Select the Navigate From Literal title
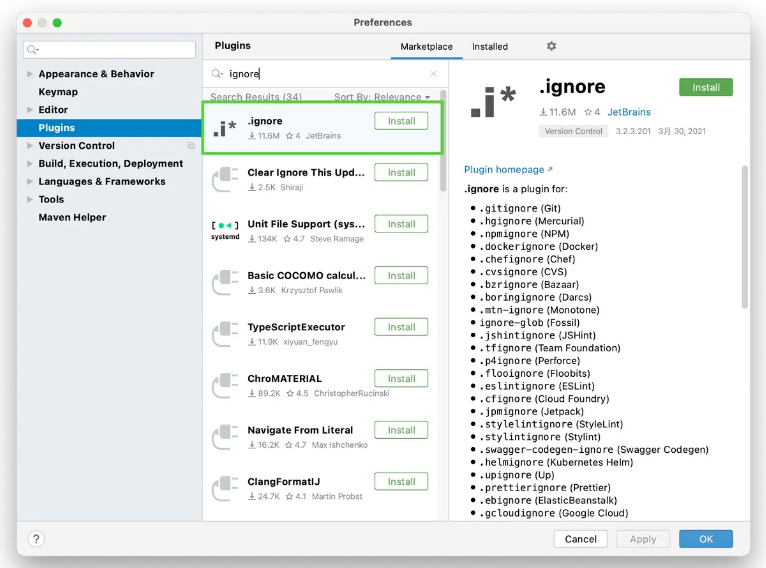766x568 pixels. click(300, 430)
